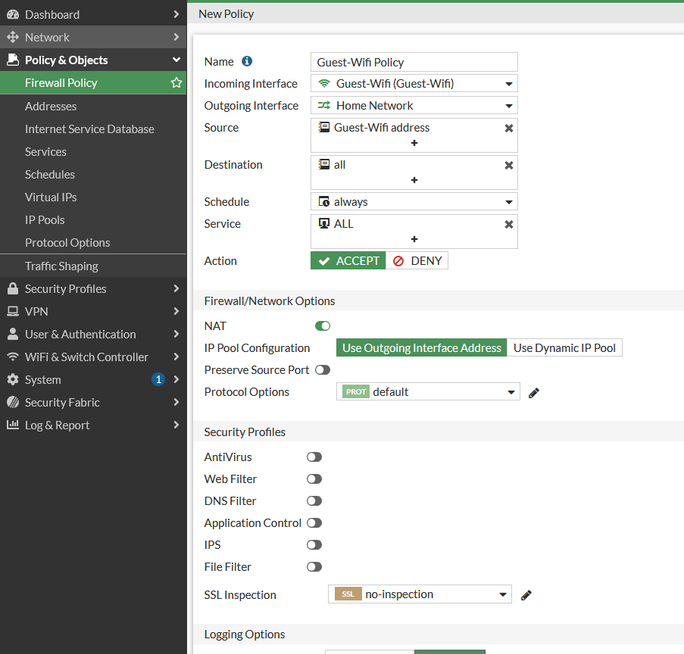Click the info icon next to Name

[247, 62]
